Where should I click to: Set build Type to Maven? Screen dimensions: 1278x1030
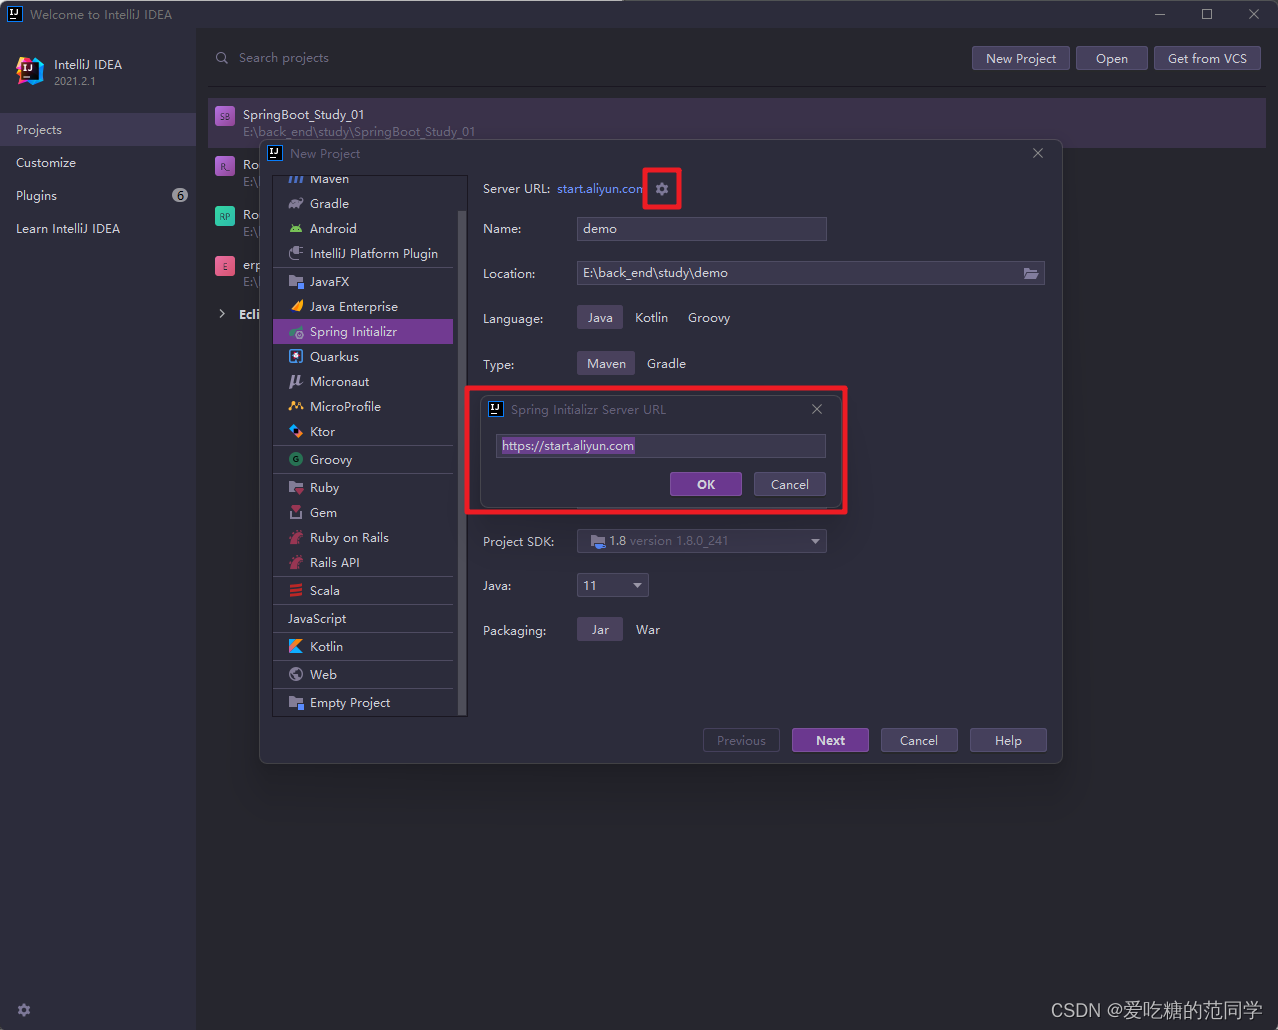606,364
